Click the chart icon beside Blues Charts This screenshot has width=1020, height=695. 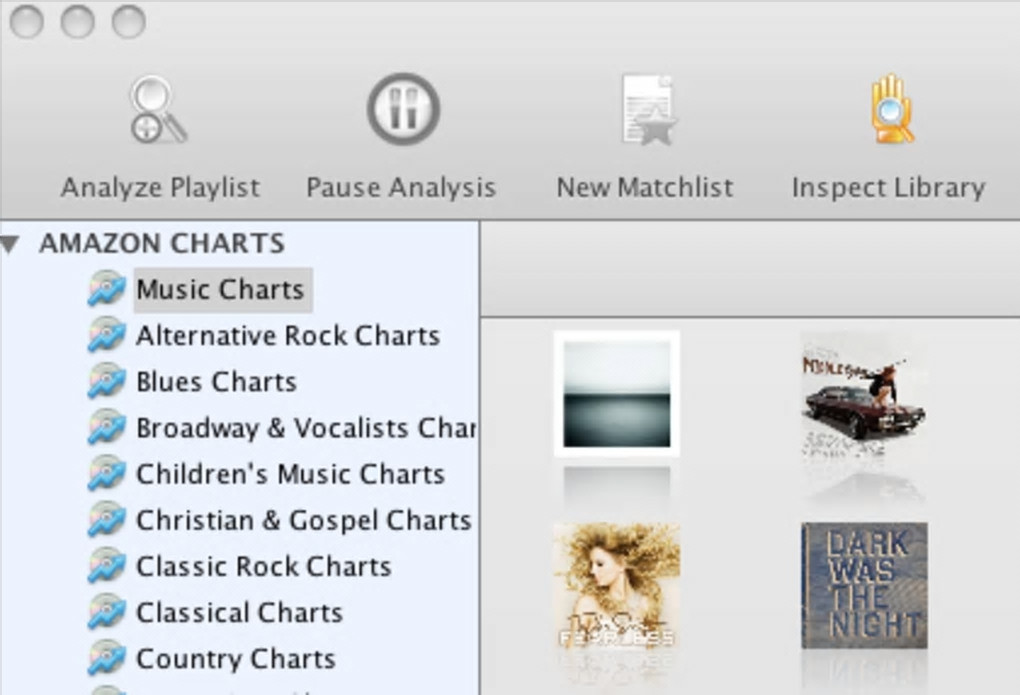106,381
